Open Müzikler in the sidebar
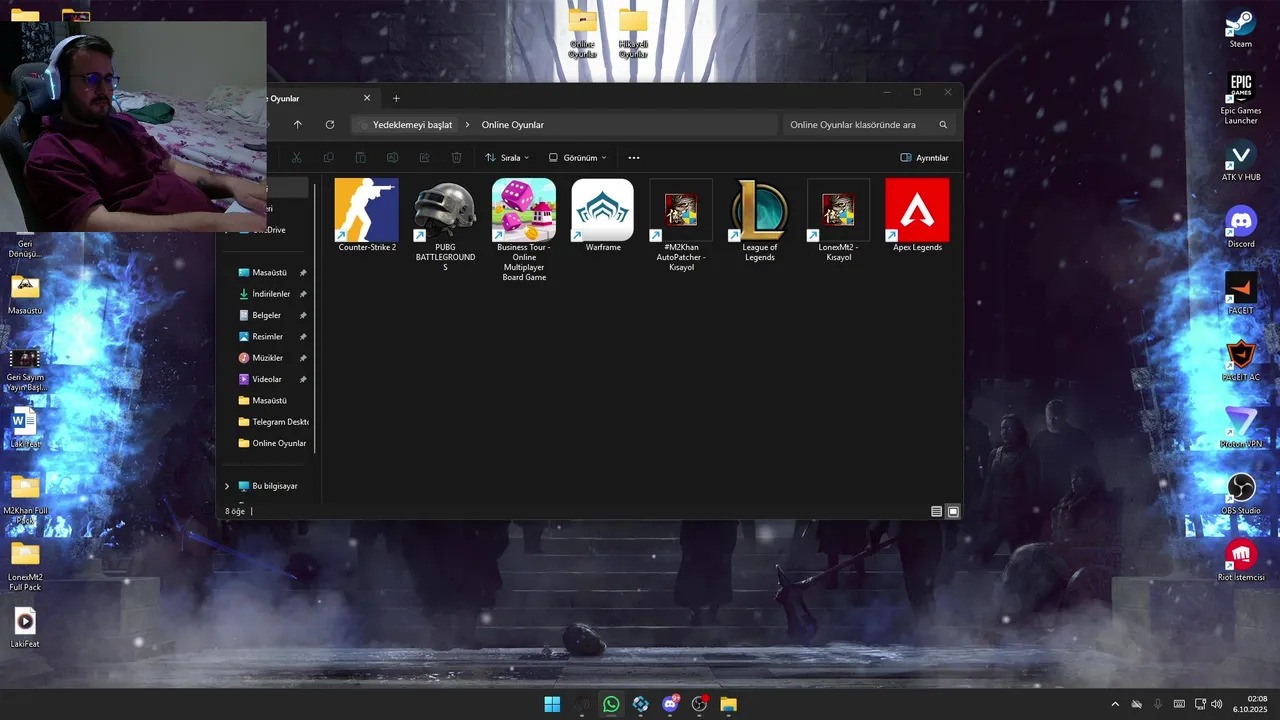The width and height of the screenshot is (1280, 720). [267, 358]
